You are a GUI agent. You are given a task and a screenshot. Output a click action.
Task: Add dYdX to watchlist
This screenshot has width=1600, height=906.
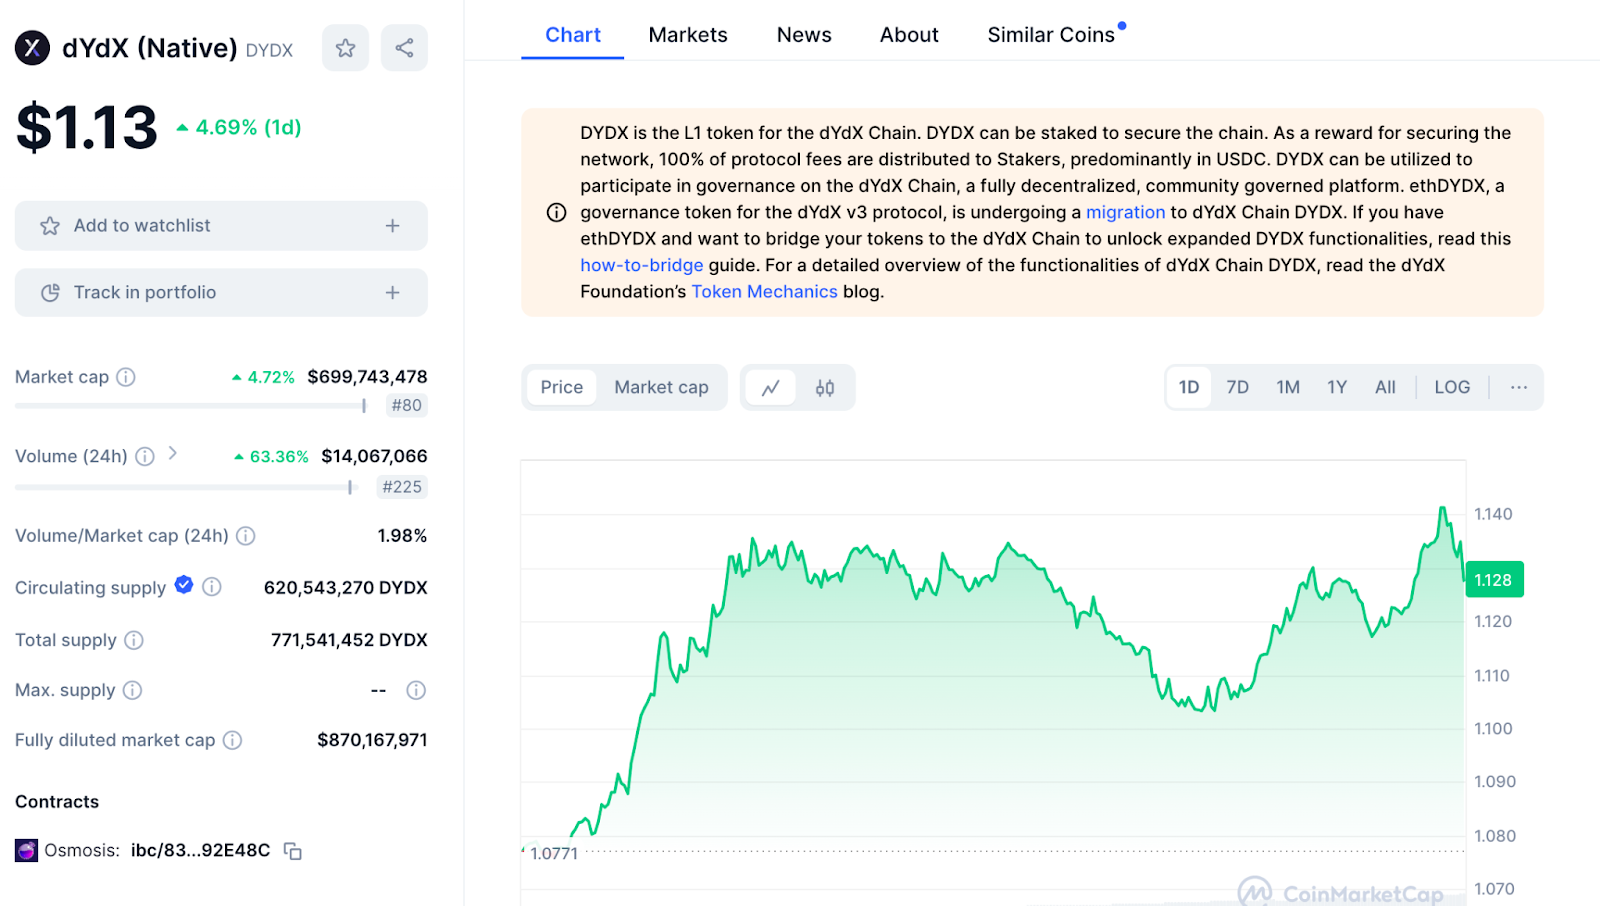click(x=221, y=226)
